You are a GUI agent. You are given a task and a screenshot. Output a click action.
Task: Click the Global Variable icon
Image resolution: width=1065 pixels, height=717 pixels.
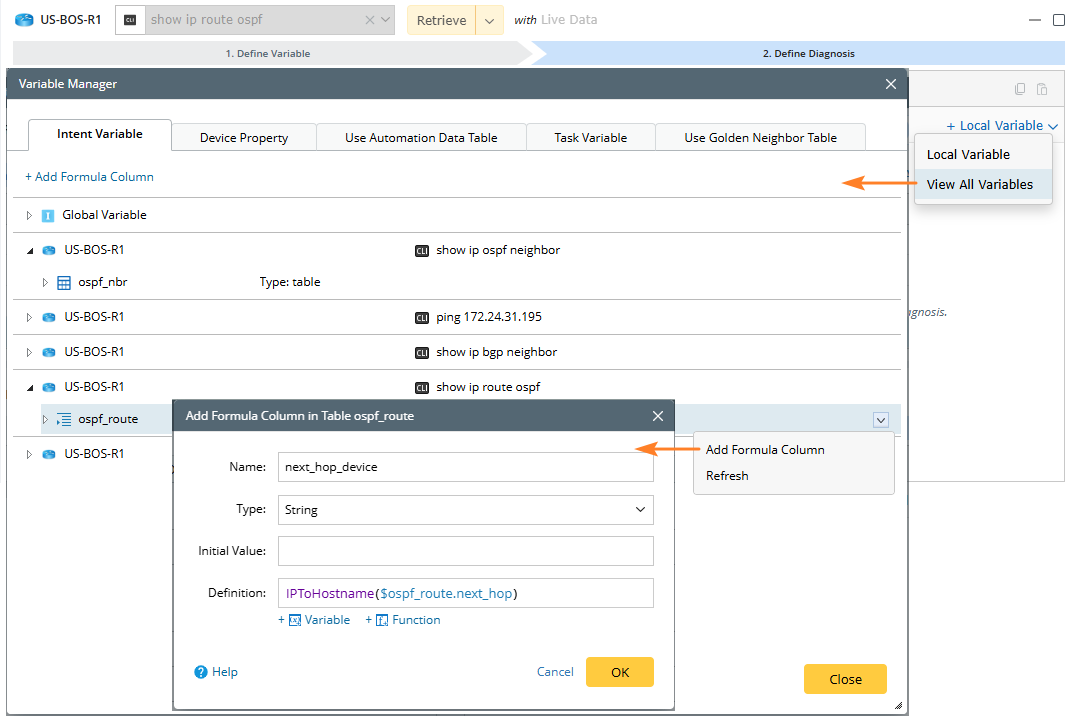(48, 215)
